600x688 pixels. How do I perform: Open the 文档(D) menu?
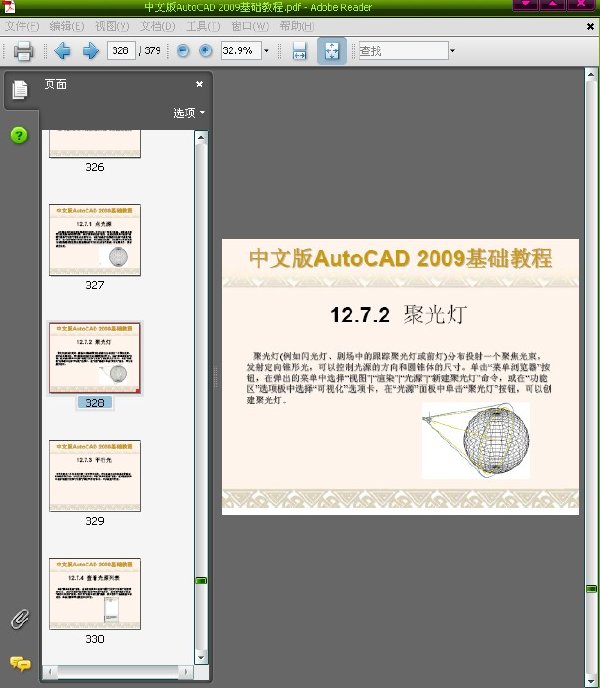pyautogui.click(x=158, y=26)
